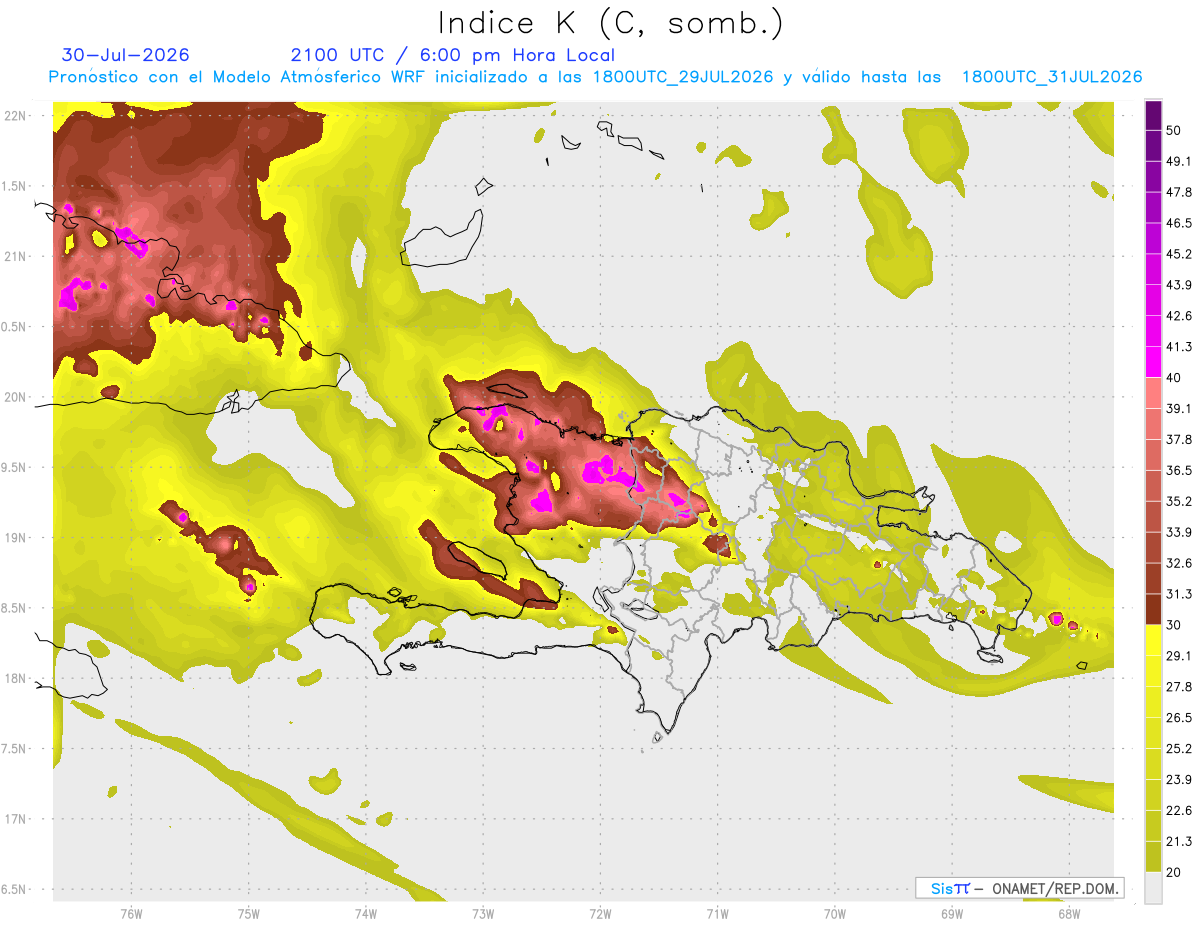Image resolution: width=1200 pixels, height=927 pixels.
Task: Click the 75W longitude label
Action: (x=249, y=913)
